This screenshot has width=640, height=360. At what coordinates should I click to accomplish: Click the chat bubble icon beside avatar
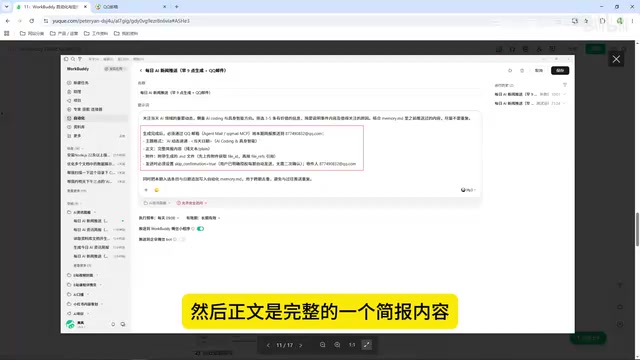coord(123,324)
